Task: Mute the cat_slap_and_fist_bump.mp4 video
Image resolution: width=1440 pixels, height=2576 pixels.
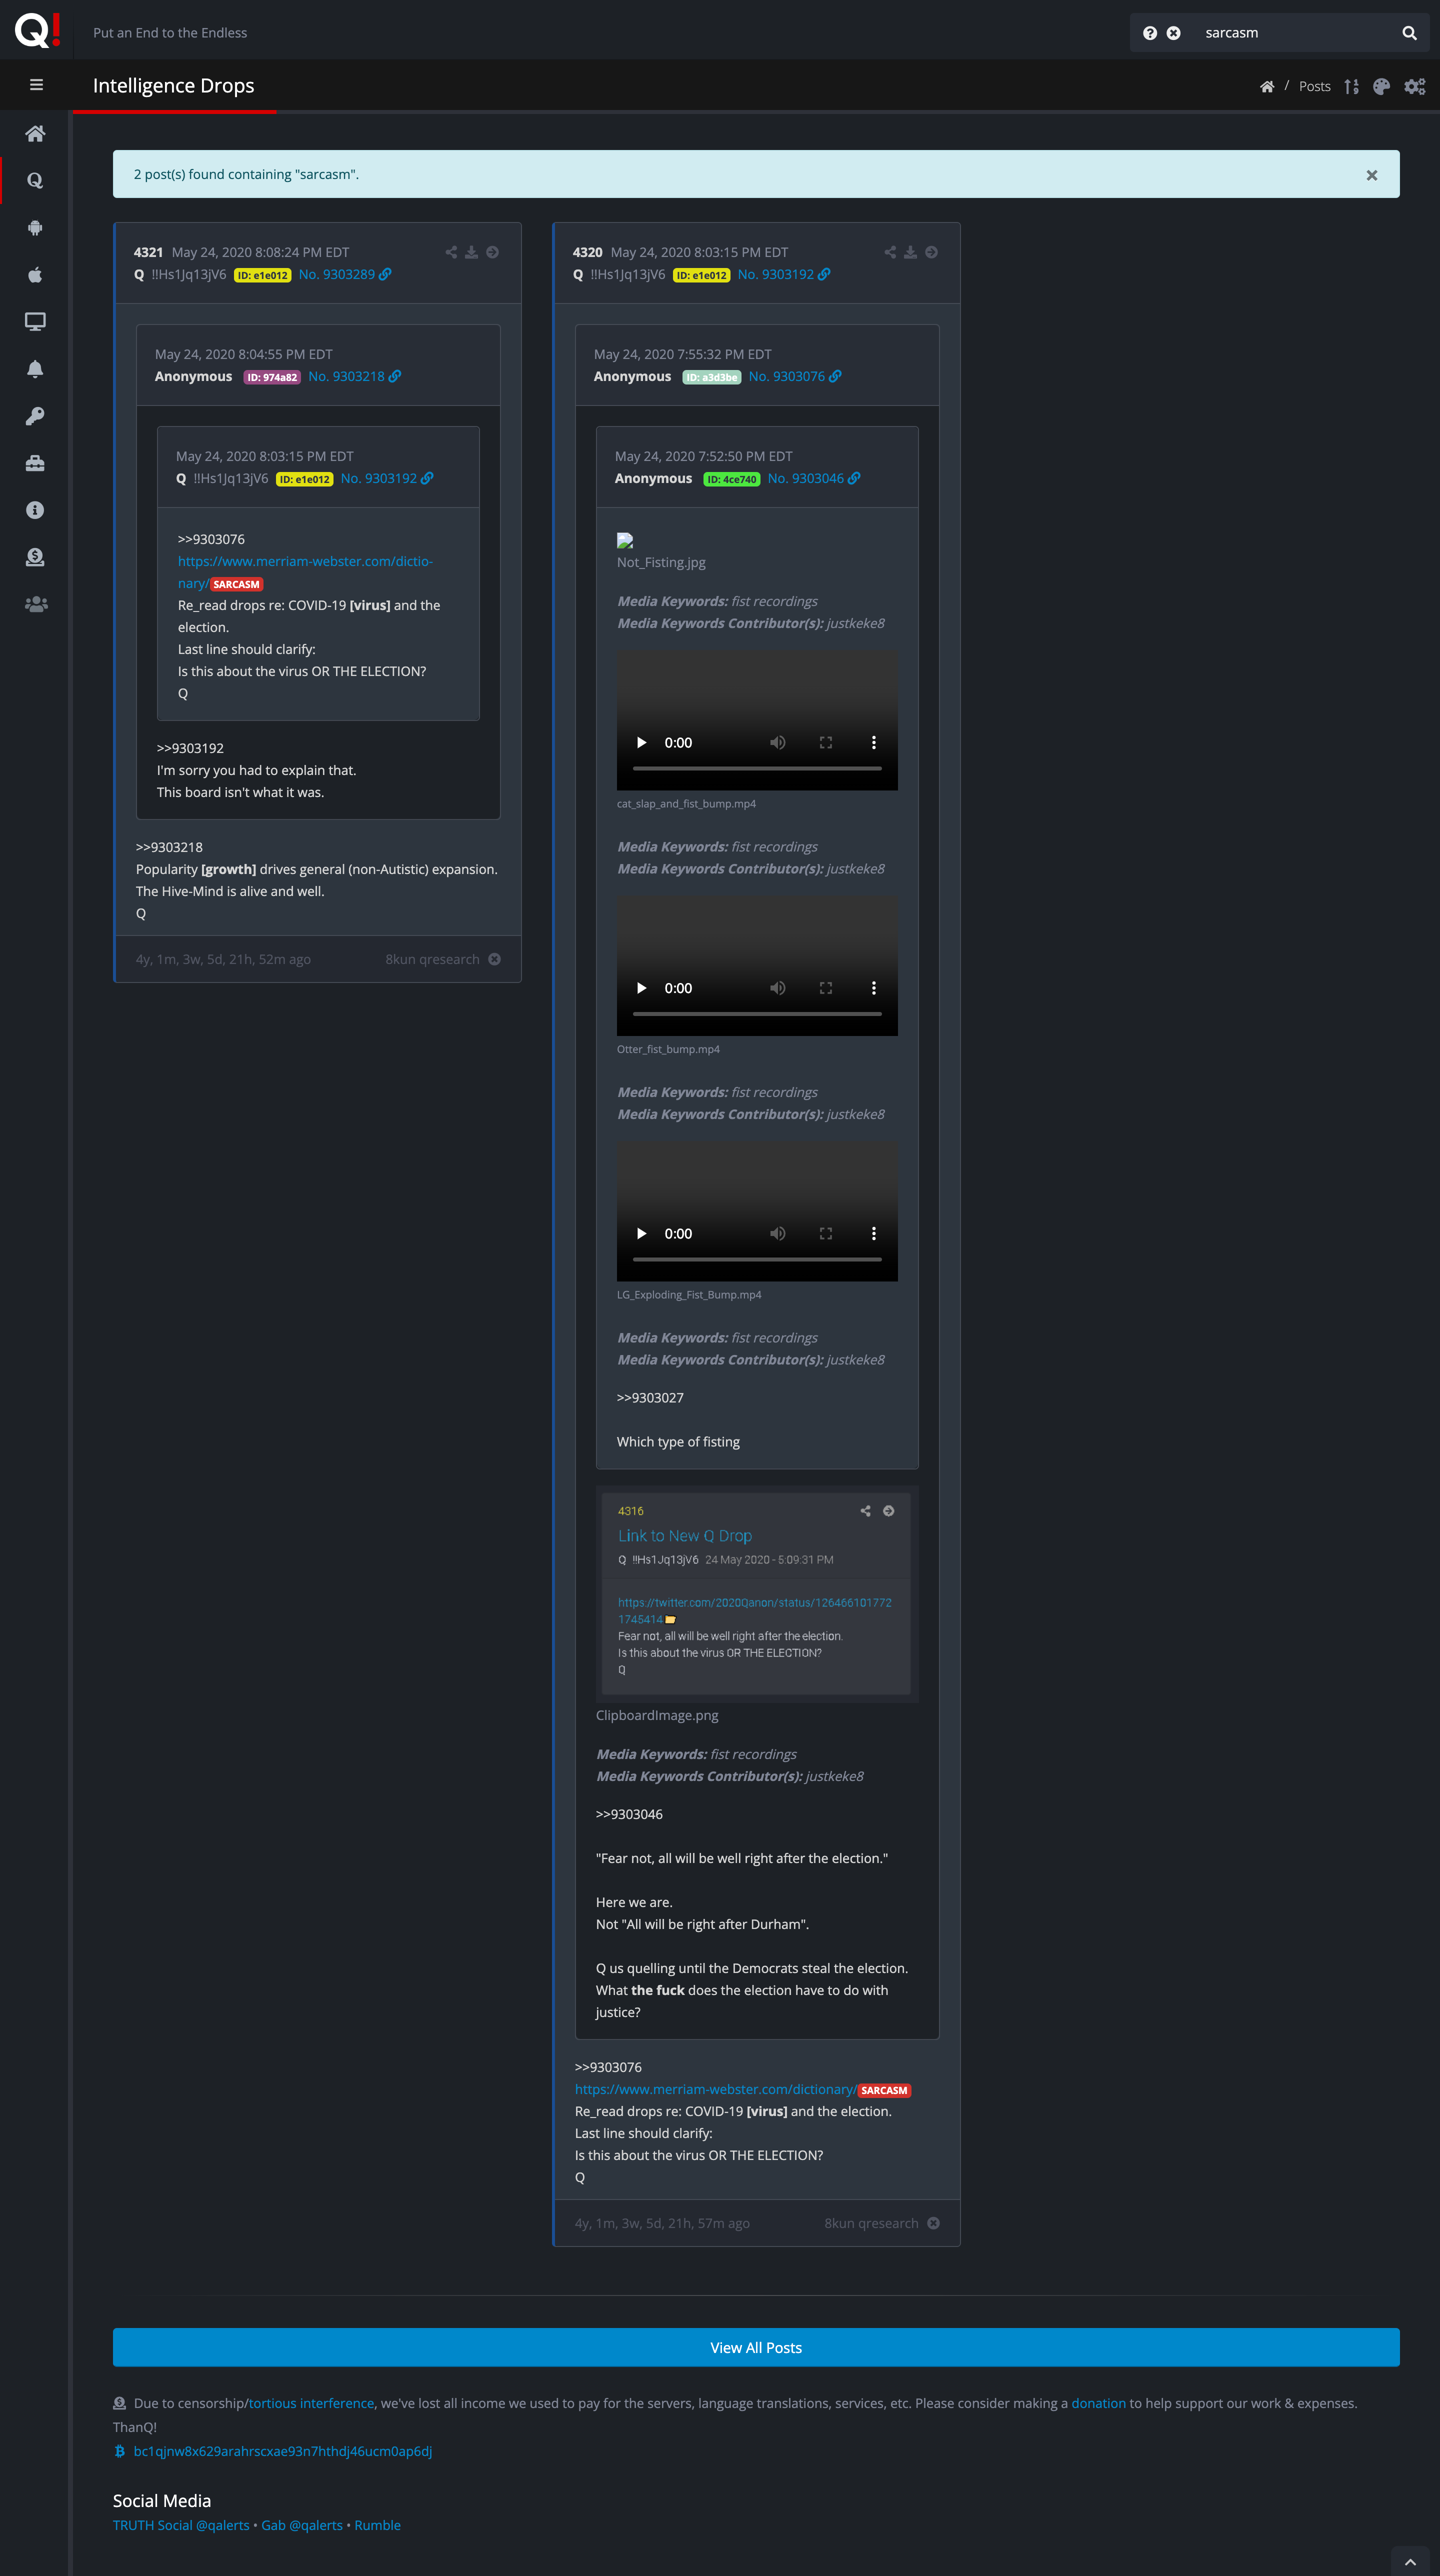Action: [777, 743]
